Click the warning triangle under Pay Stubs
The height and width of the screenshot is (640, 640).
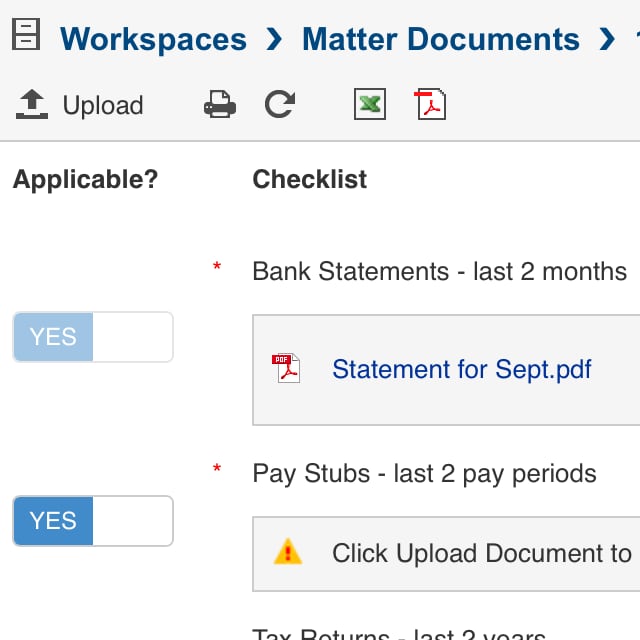[287, 552]
